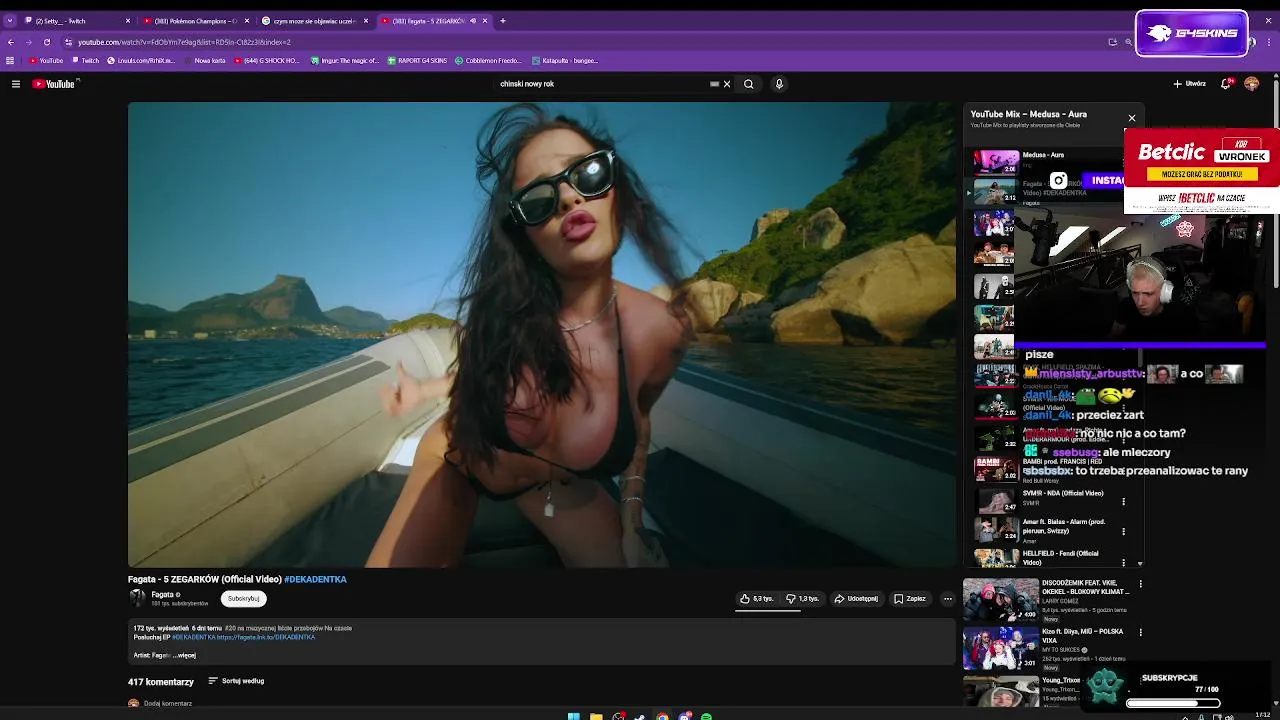The width and height of the screenshot is (1280, 720).
Task: Open Steam from the taskbar
Action: [x=640, y=716]
